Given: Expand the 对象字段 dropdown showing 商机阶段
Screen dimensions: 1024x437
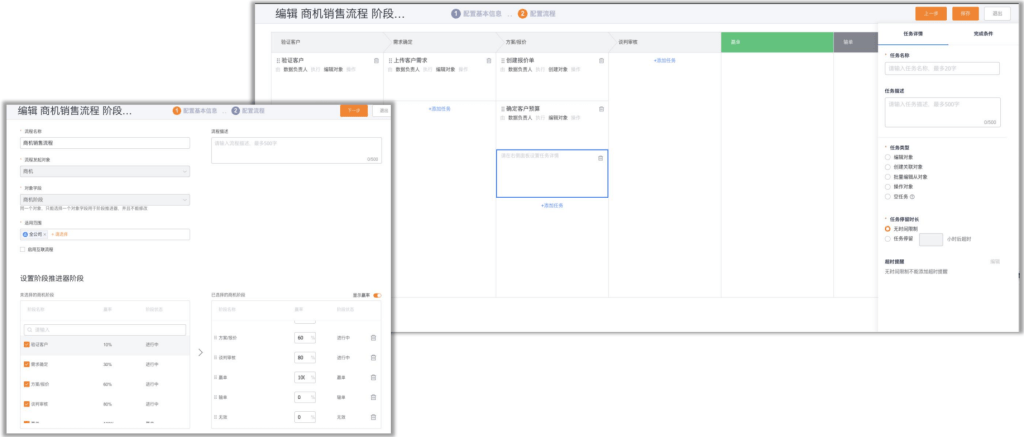Looking at the screenshot, I should pyautogui.click(x=105, y=199).
